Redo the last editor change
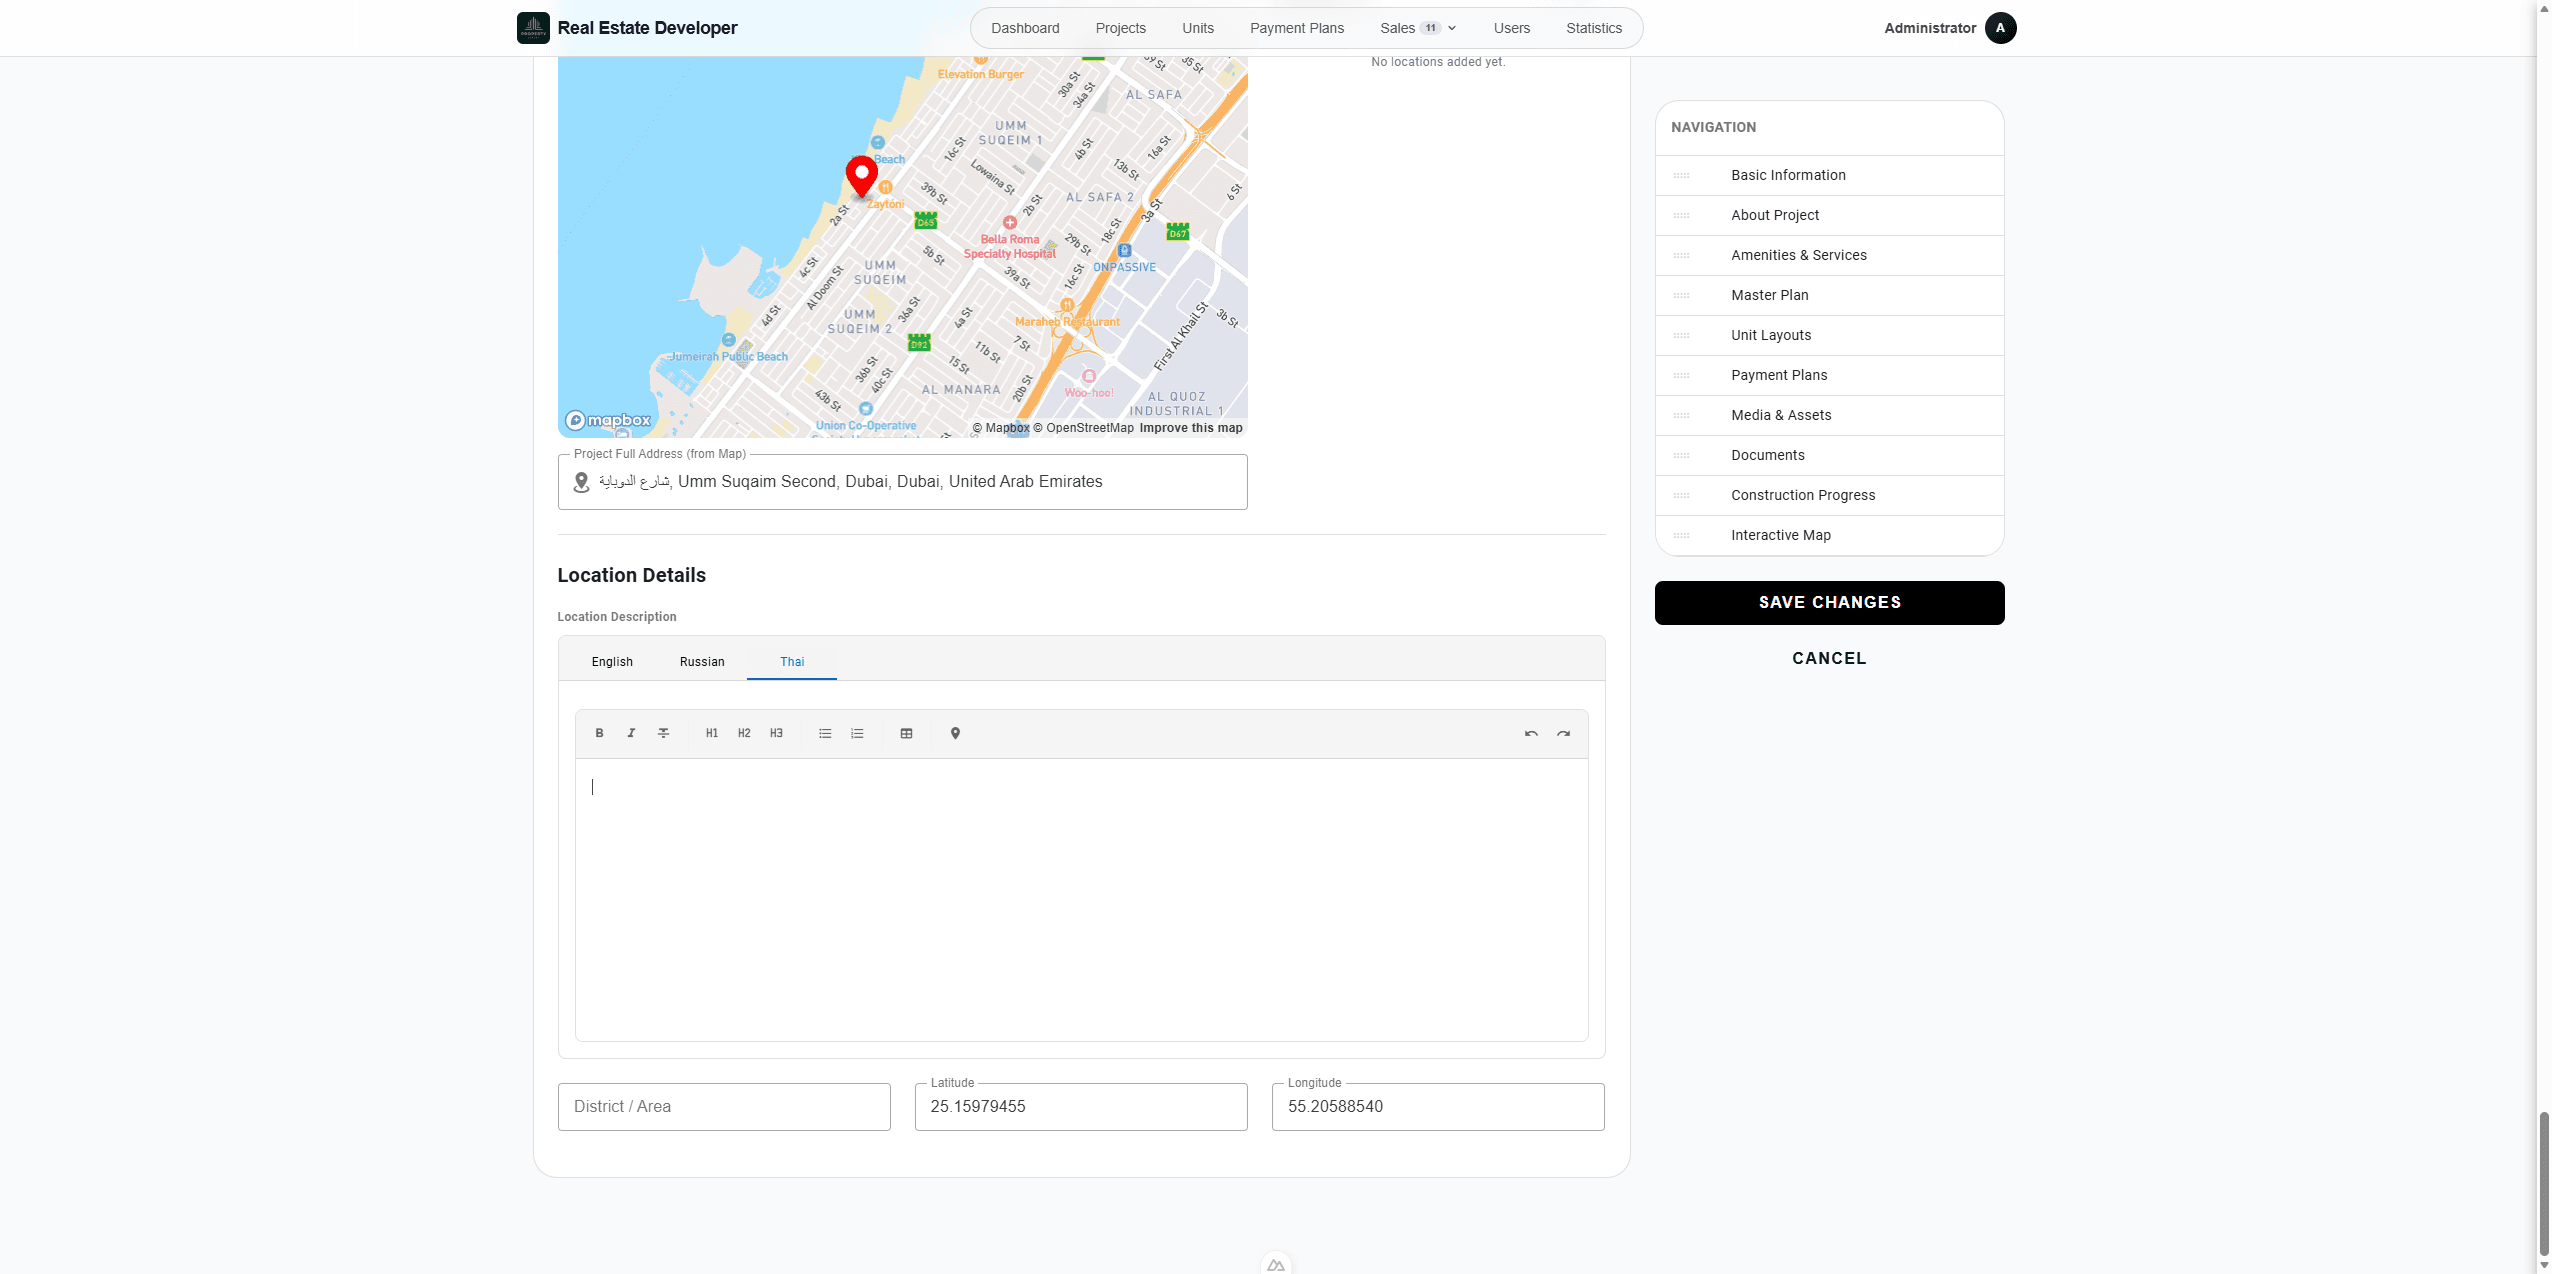 (1563, 733)
